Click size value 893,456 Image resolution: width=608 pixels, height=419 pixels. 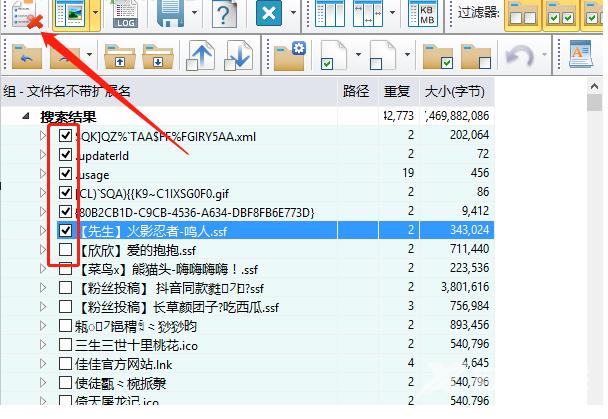(x=470, y=325)
